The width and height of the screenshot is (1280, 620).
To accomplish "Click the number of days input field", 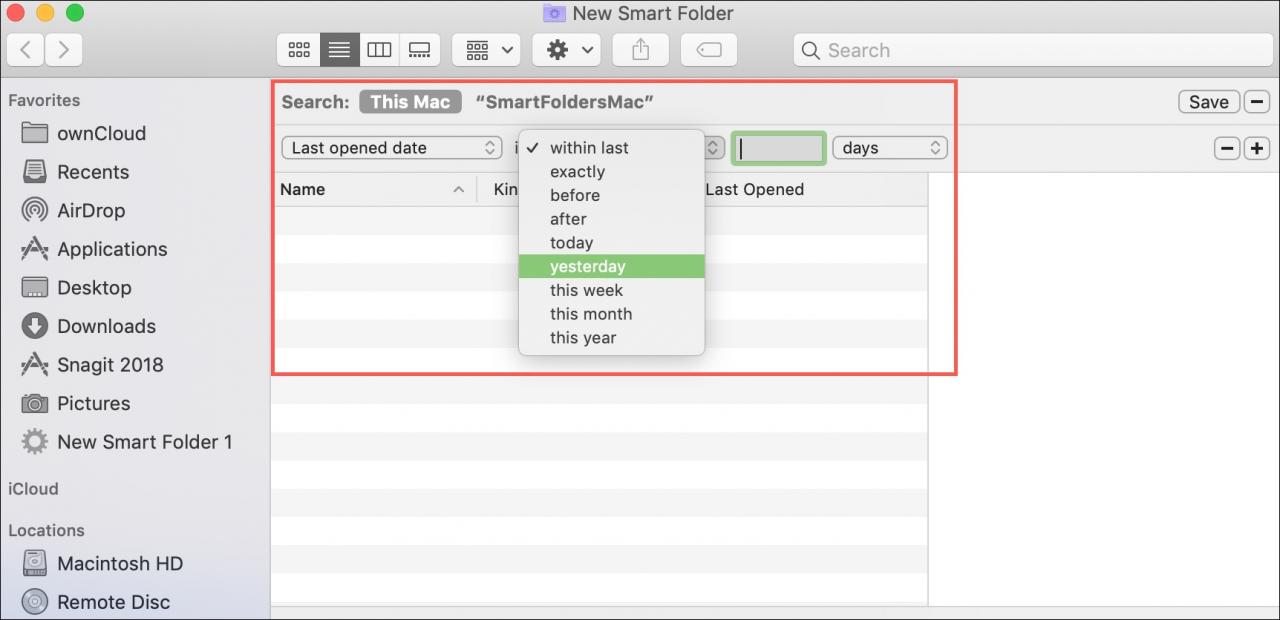I will coord(779,148).
